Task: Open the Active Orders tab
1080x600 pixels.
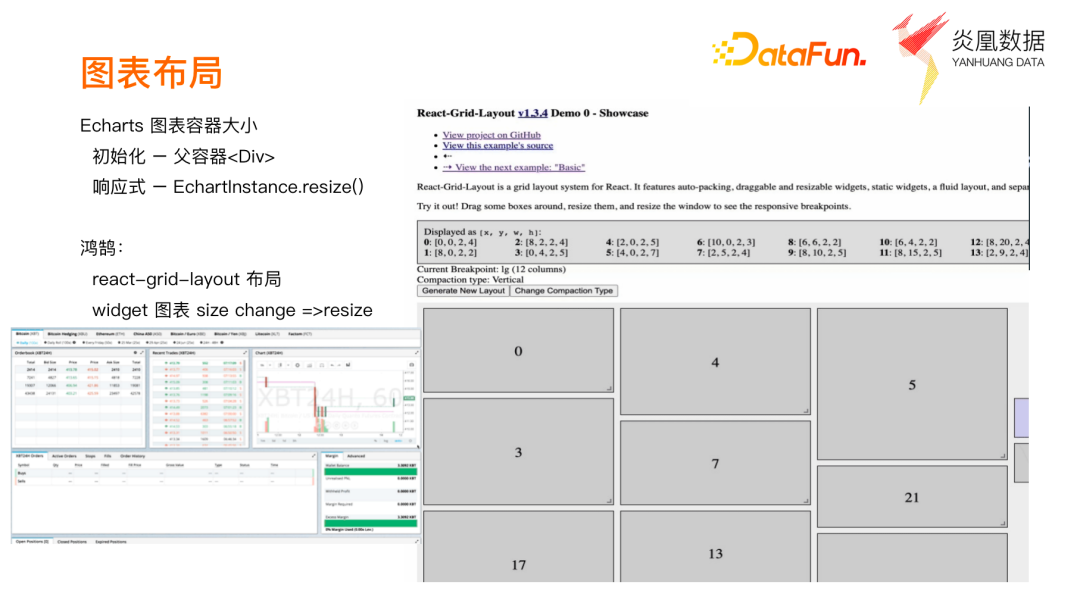Action: [64, 456]
